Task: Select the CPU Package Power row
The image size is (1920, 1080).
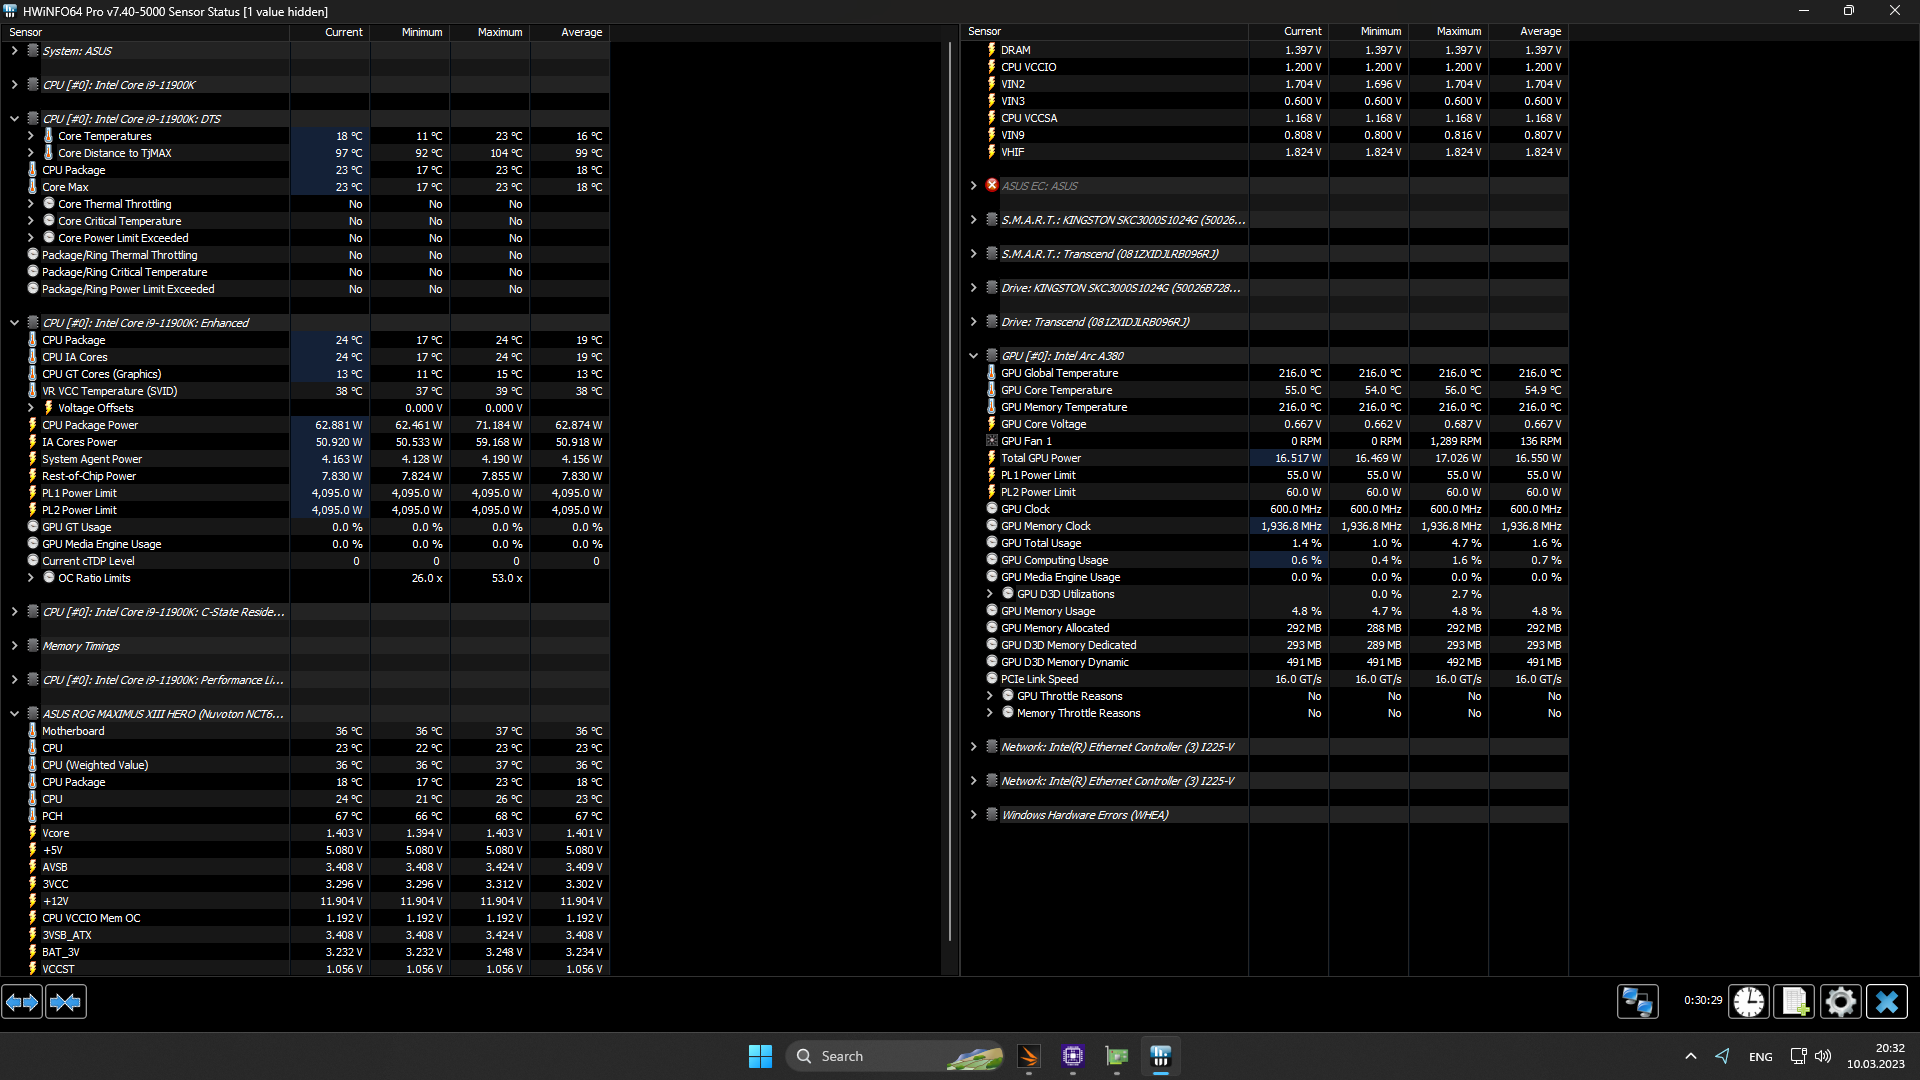Action: coord(90,425)
